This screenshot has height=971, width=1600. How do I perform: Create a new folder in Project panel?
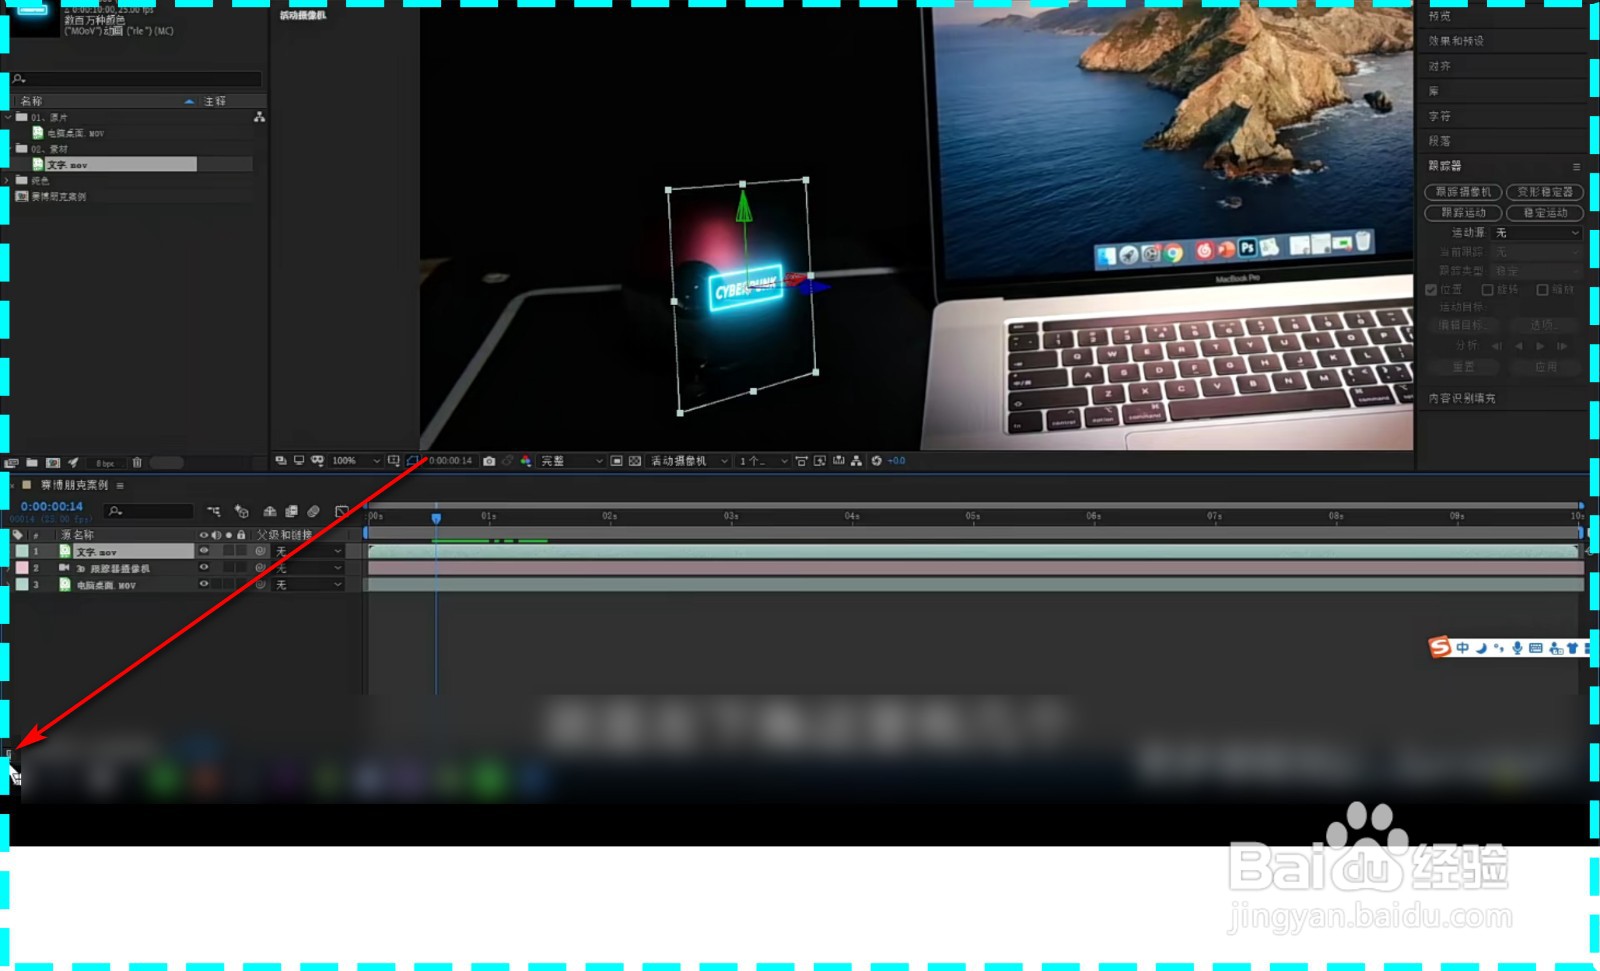click(32, 463)
